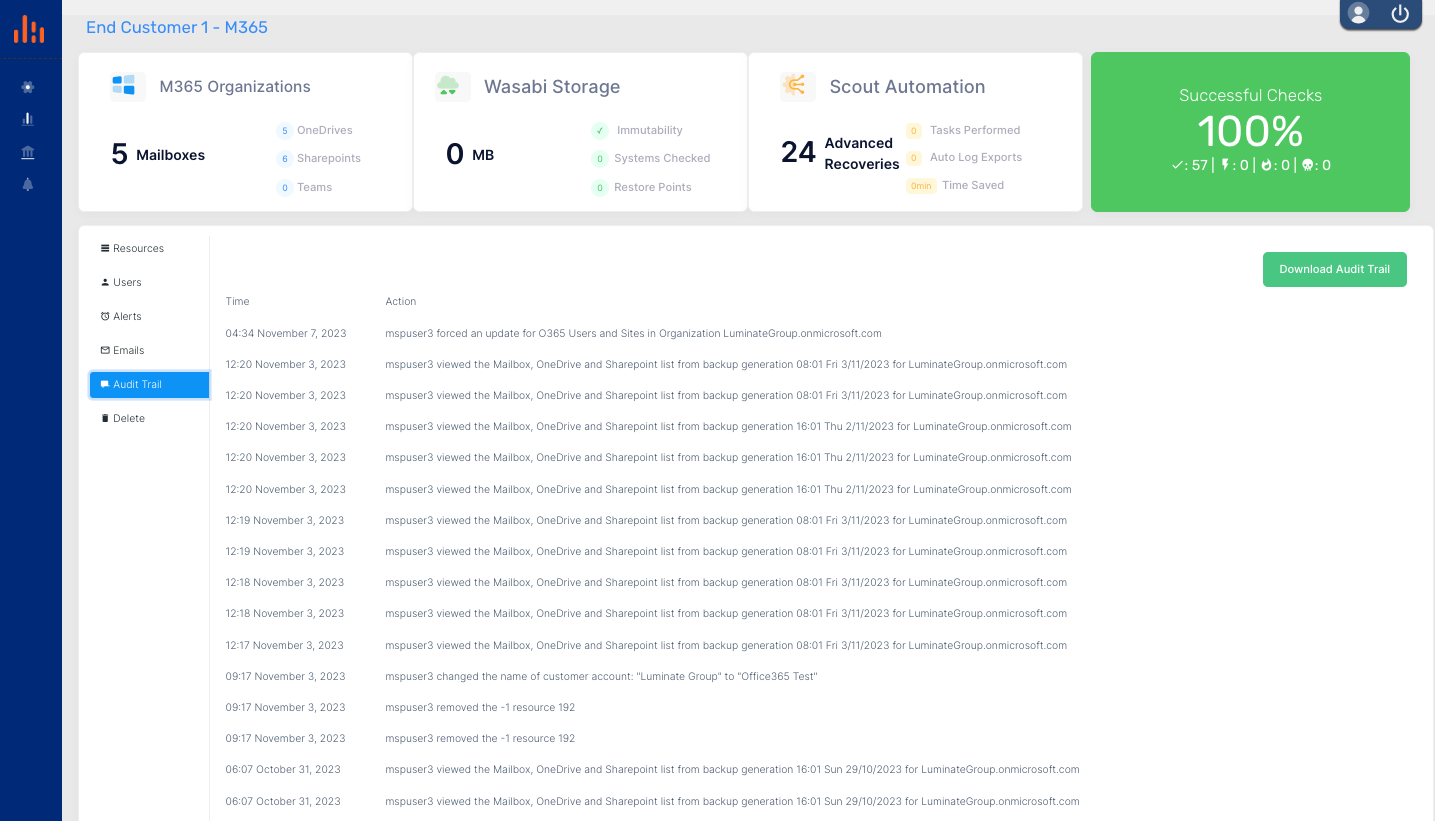1435x821 pixels.
Task: Open the settings gear in the sidebar
Action: click(28, 85)
